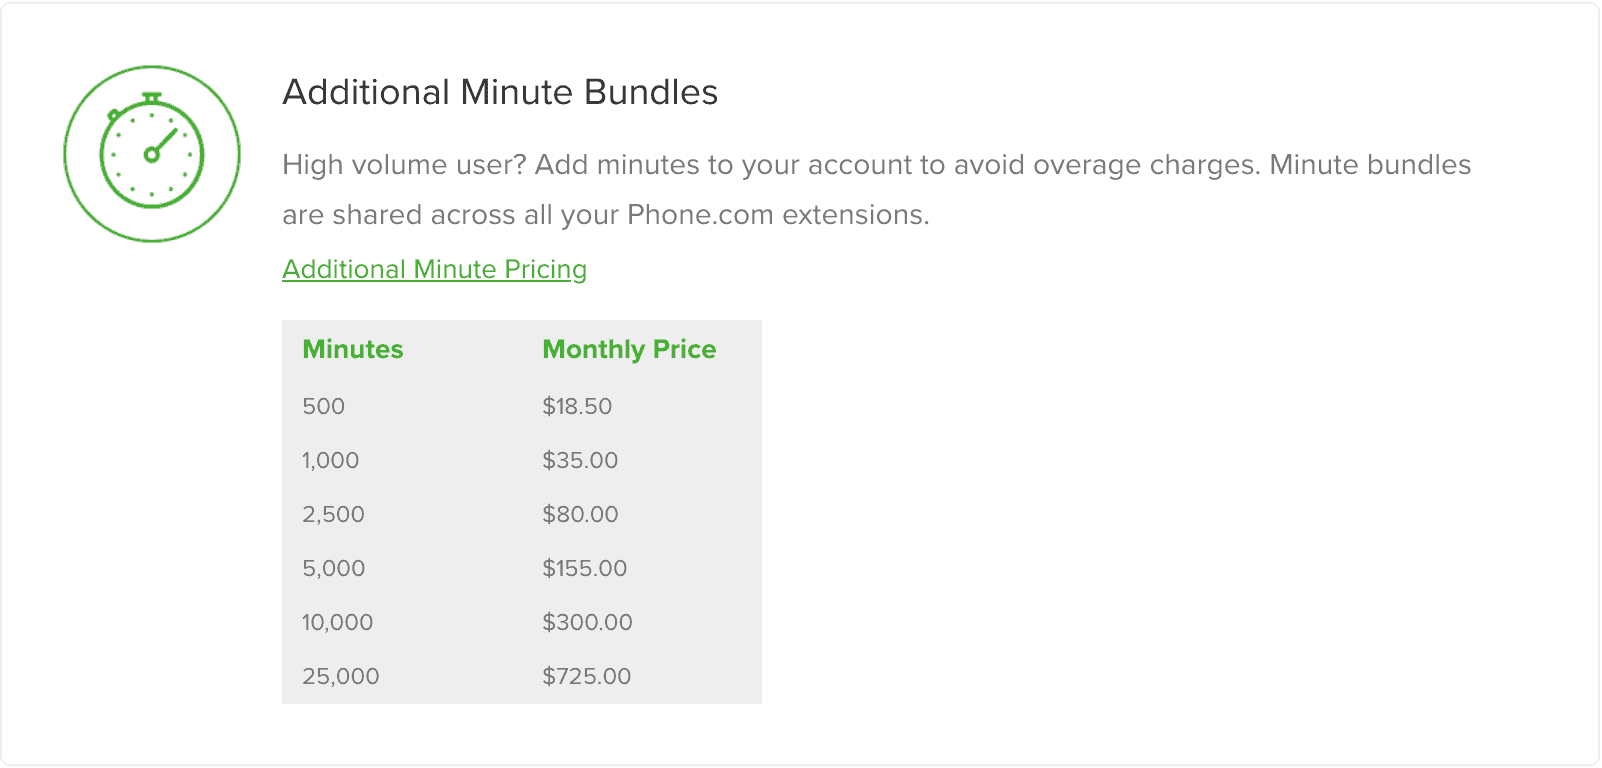Select the inner dial of the stopwatch graphic
This screenshot has height=768, width=1602.
click(152, 155)
